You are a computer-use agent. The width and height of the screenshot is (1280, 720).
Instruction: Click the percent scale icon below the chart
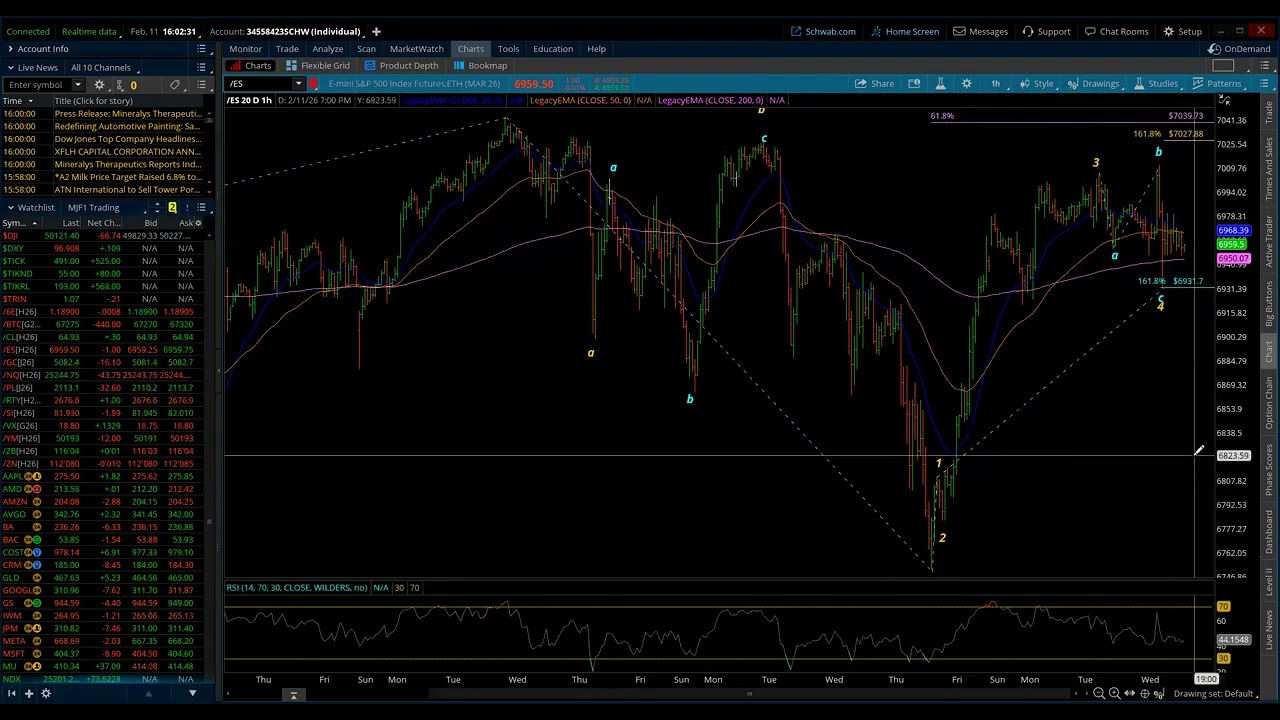click(1160, 694)
